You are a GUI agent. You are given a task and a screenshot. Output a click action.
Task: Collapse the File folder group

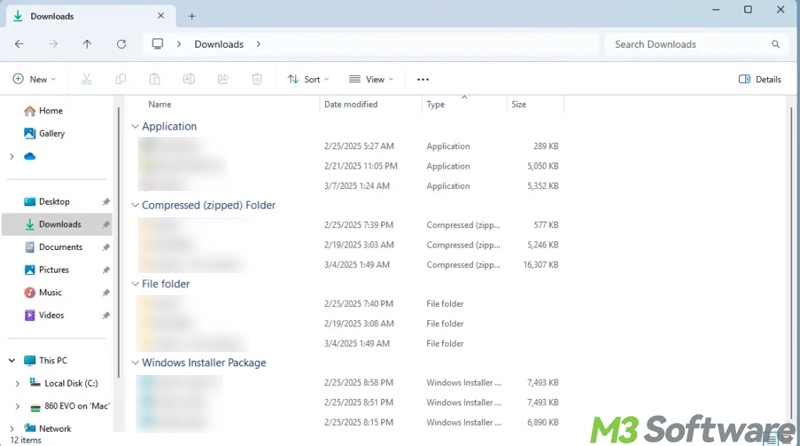[135, 284]
